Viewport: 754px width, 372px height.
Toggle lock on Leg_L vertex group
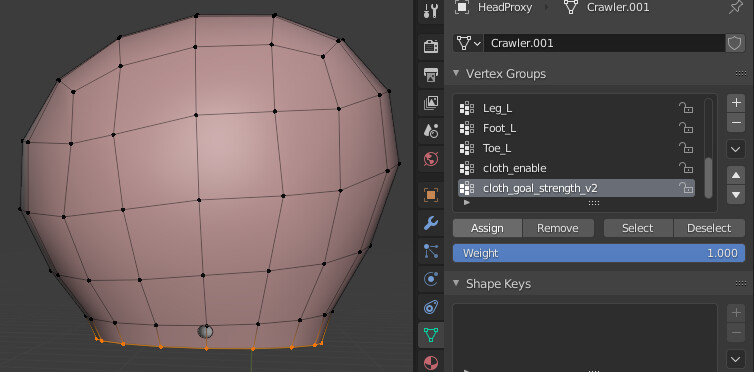point(686,108)
